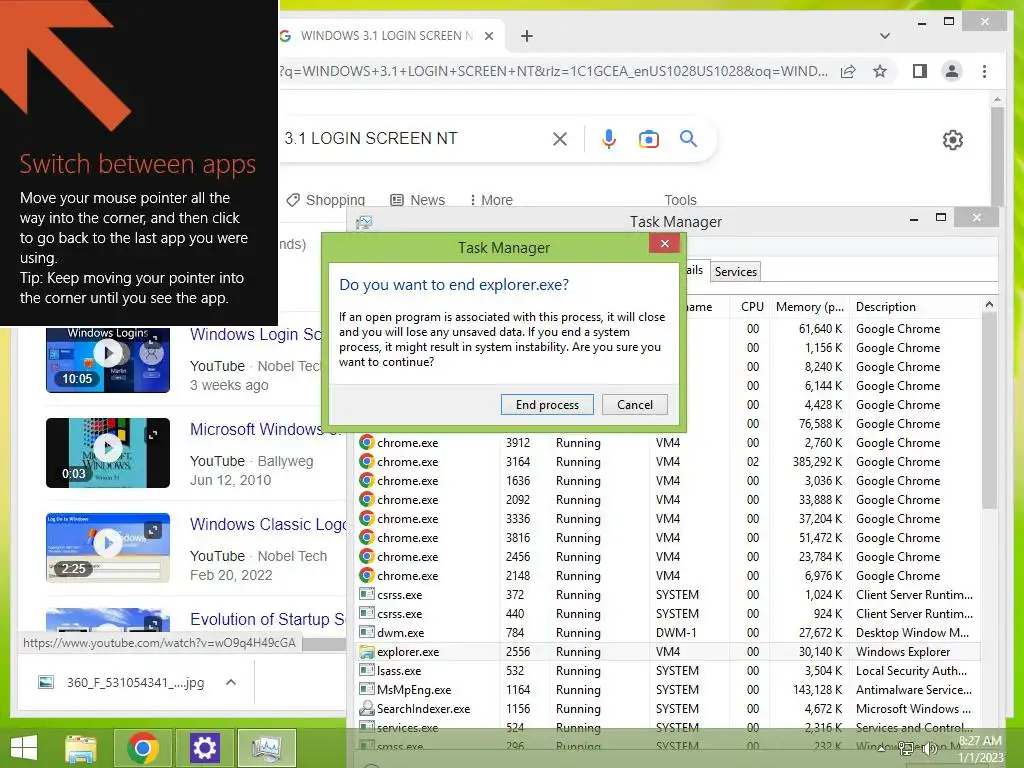The height and width of the screenshot is (768, 1024).
Task: Open Google quick settings gear
Action: 952,140
